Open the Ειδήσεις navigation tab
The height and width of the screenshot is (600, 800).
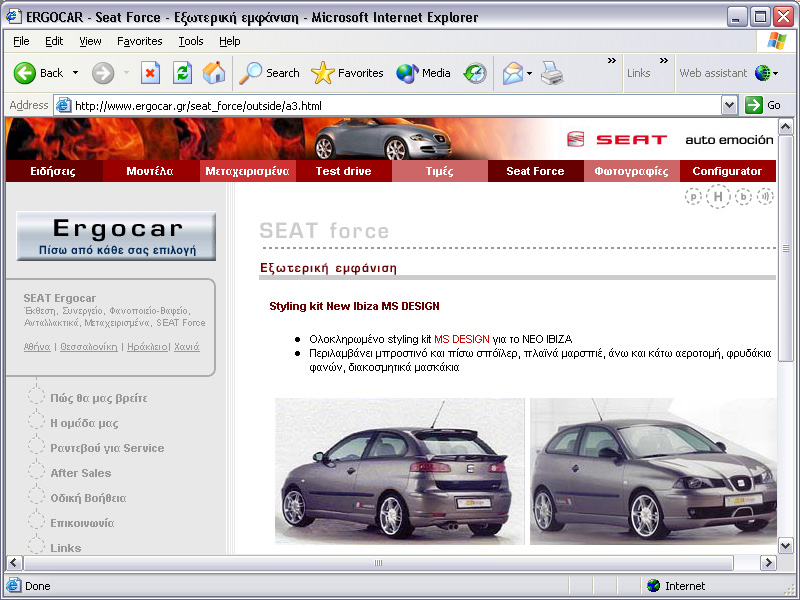53,171
